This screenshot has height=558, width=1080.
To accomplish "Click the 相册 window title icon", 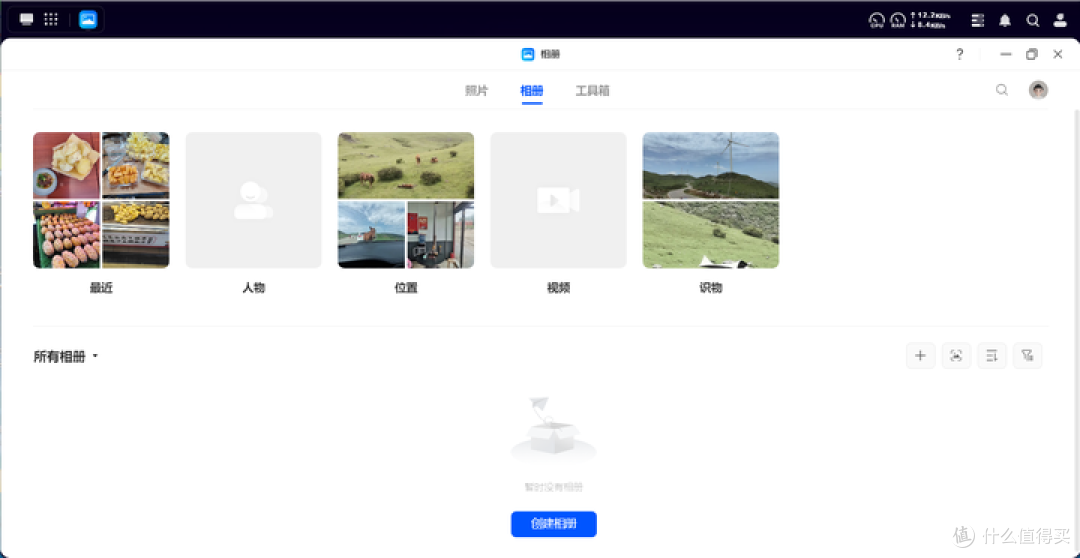I will click(528, 54).
